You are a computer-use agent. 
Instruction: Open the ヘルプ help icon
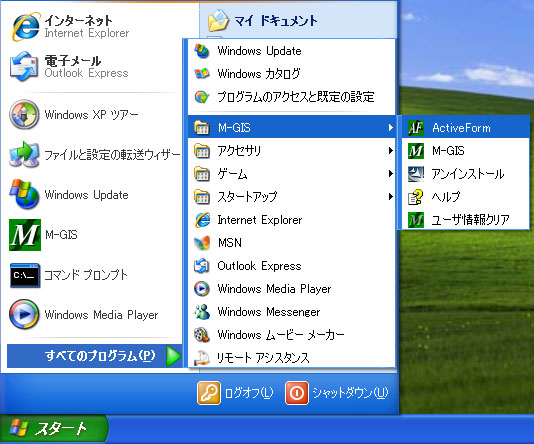pos(415,196)
